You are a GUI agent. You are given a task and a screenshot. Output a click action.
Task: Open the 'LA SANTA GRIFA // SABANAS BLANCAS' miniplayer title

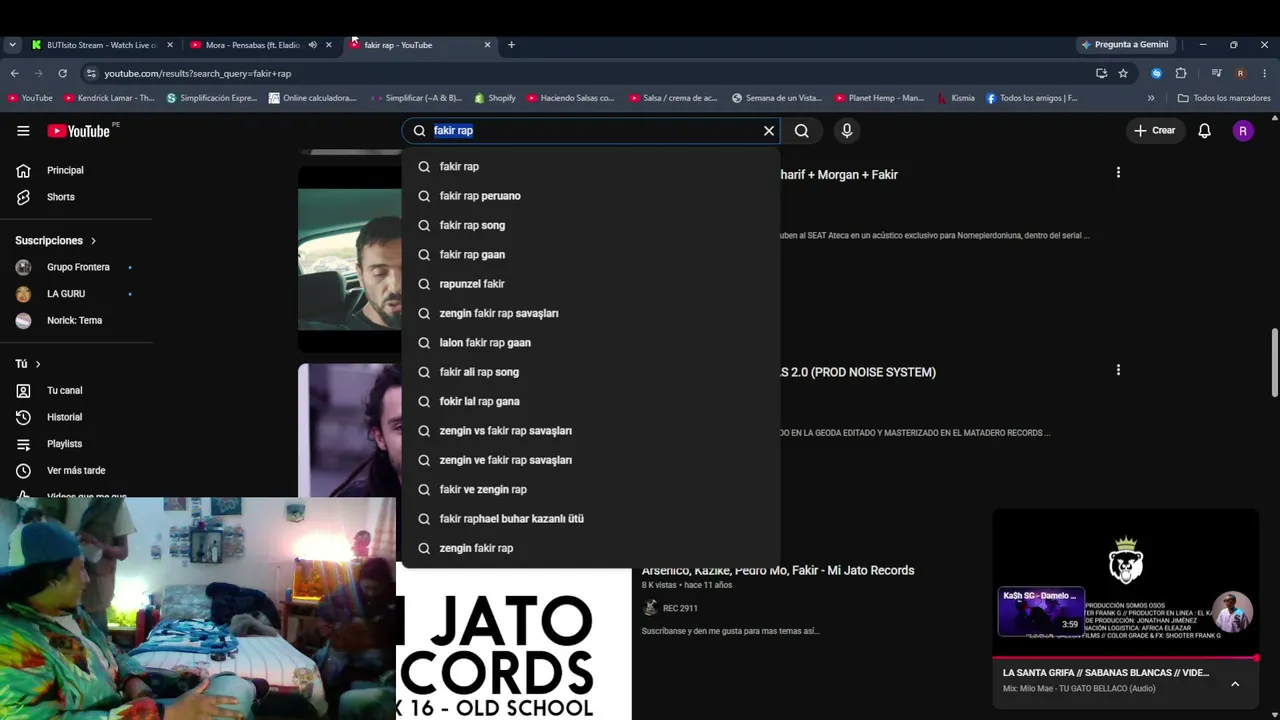[x=1106, y=673]
